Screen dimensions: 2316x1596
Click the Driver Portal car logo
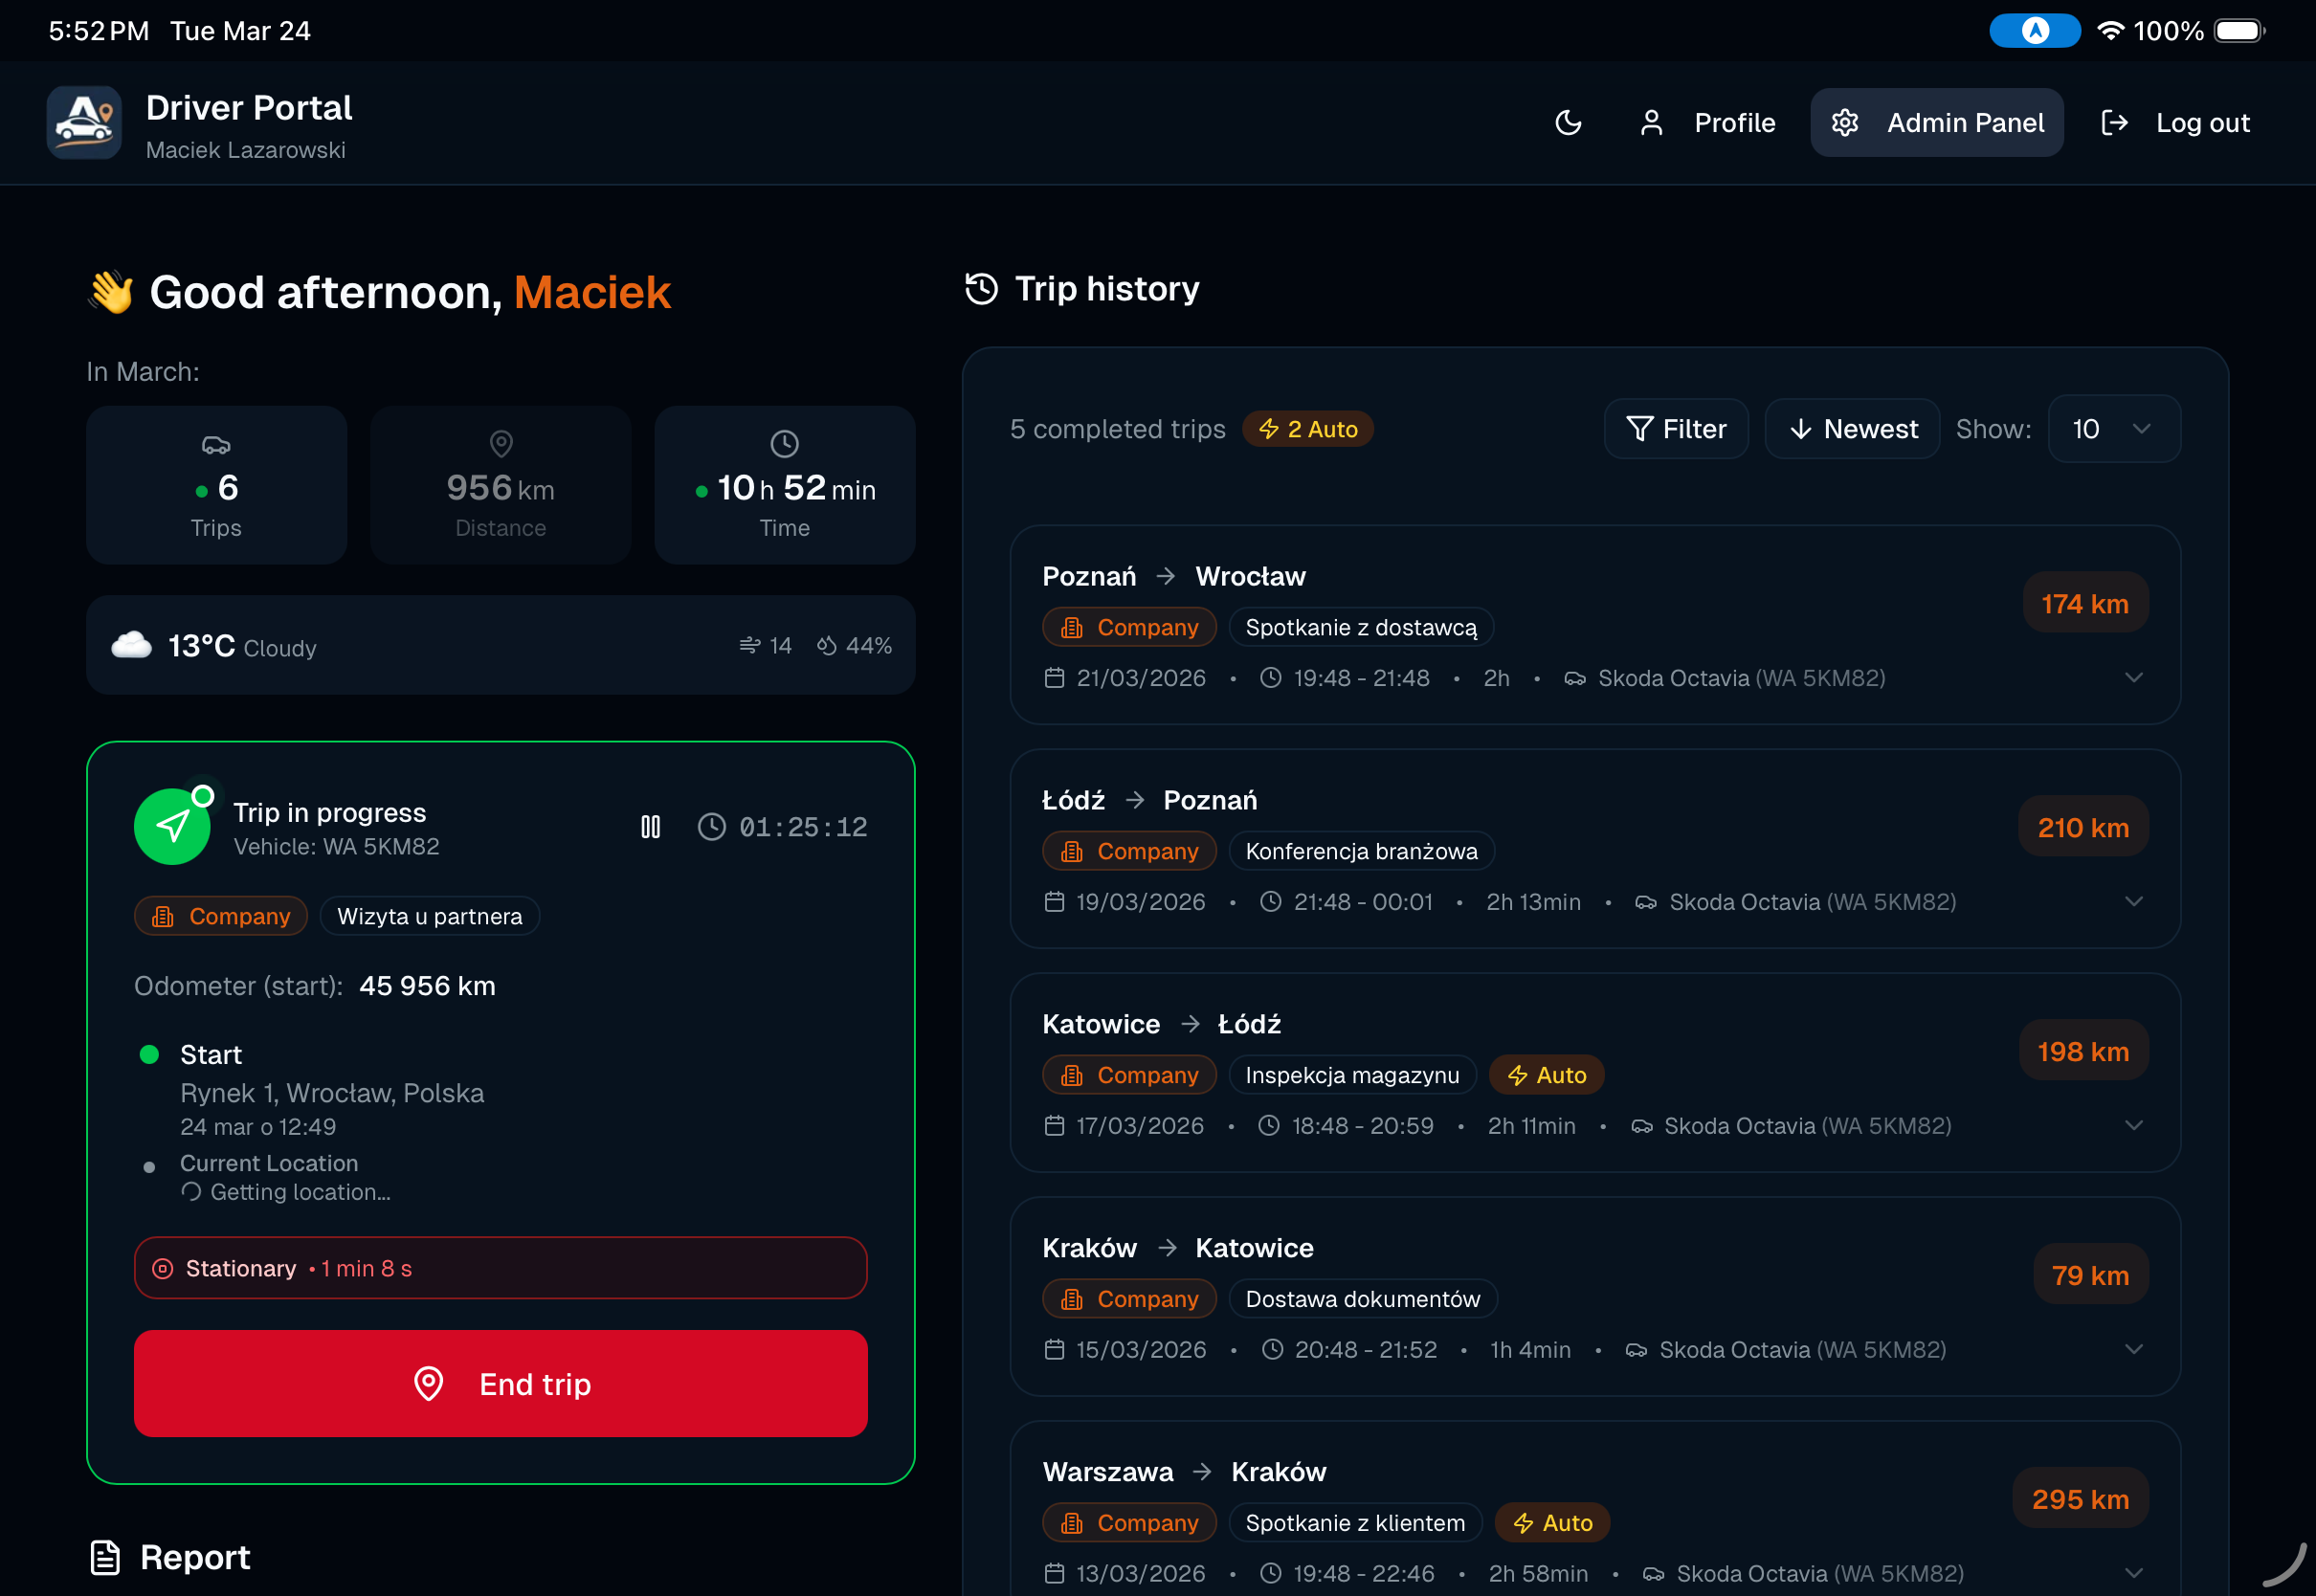click(84, 122)
